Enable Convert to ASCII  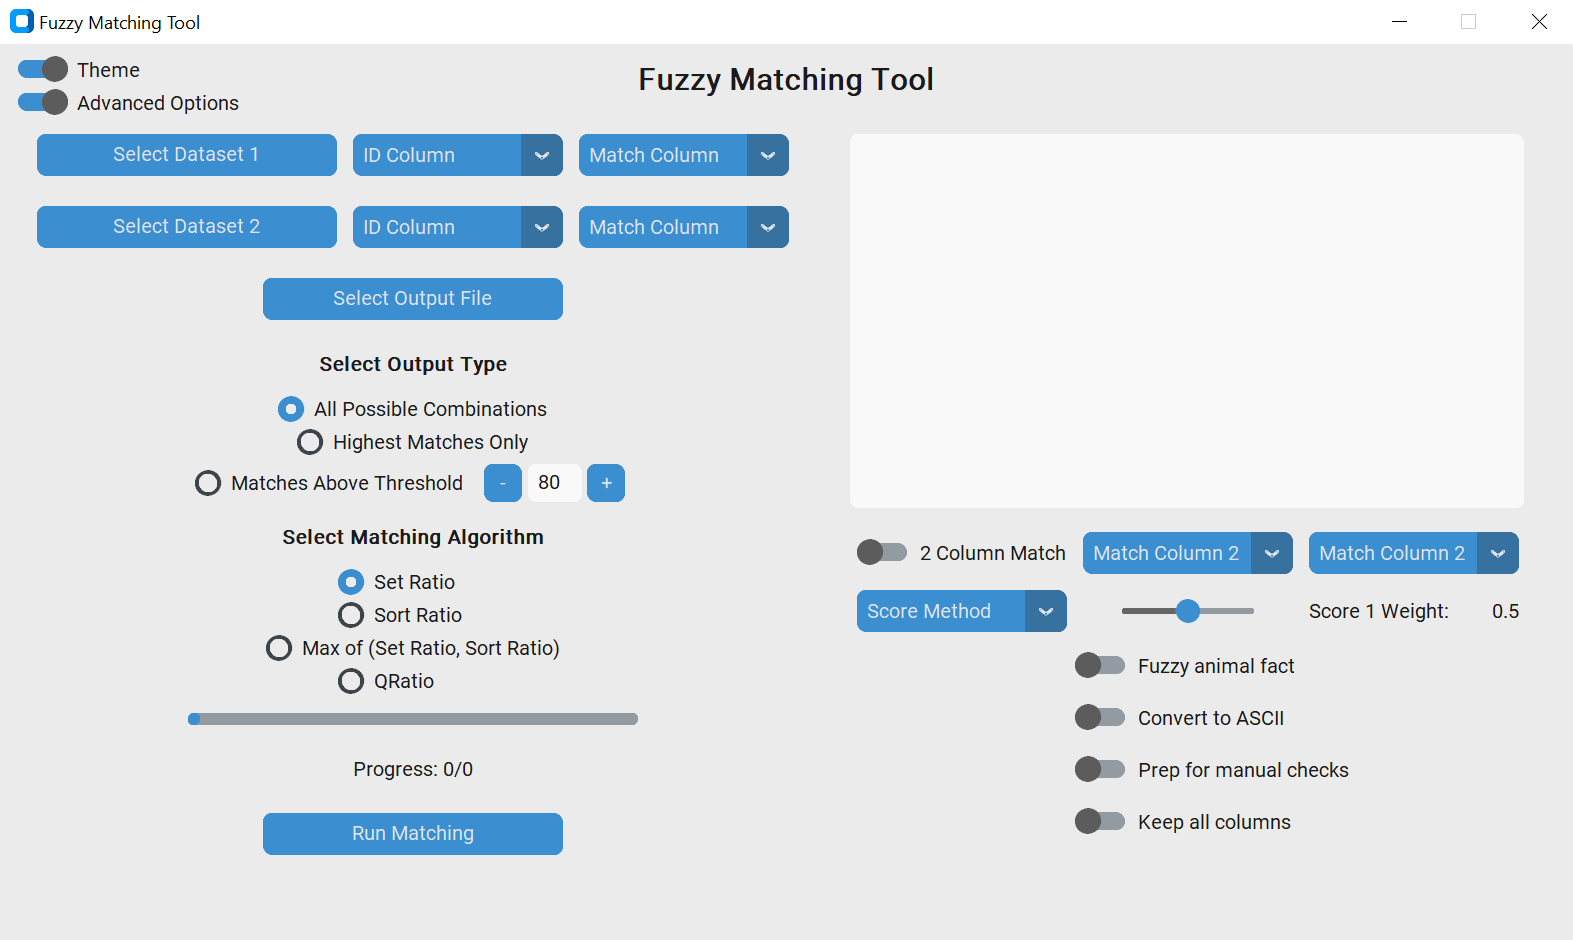click(1100, 717)
